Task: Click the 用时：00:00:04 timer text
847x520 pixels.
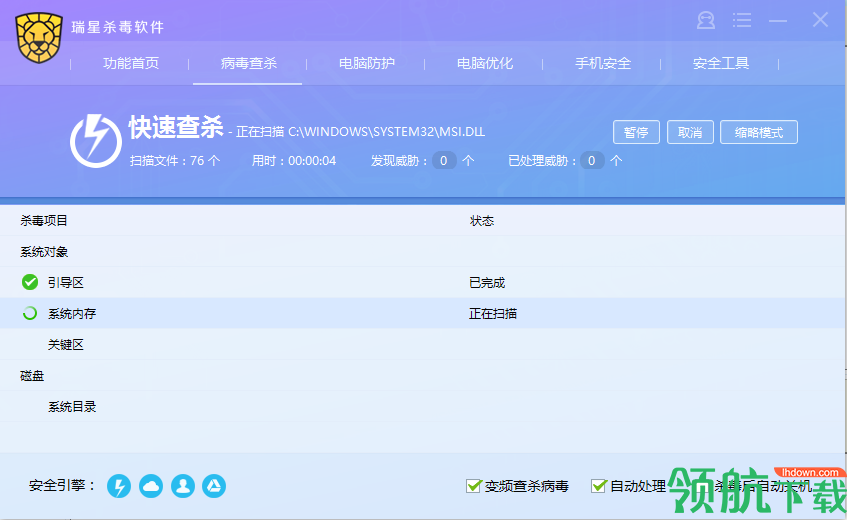Action: pyautogui.click(x=294, y=160)
